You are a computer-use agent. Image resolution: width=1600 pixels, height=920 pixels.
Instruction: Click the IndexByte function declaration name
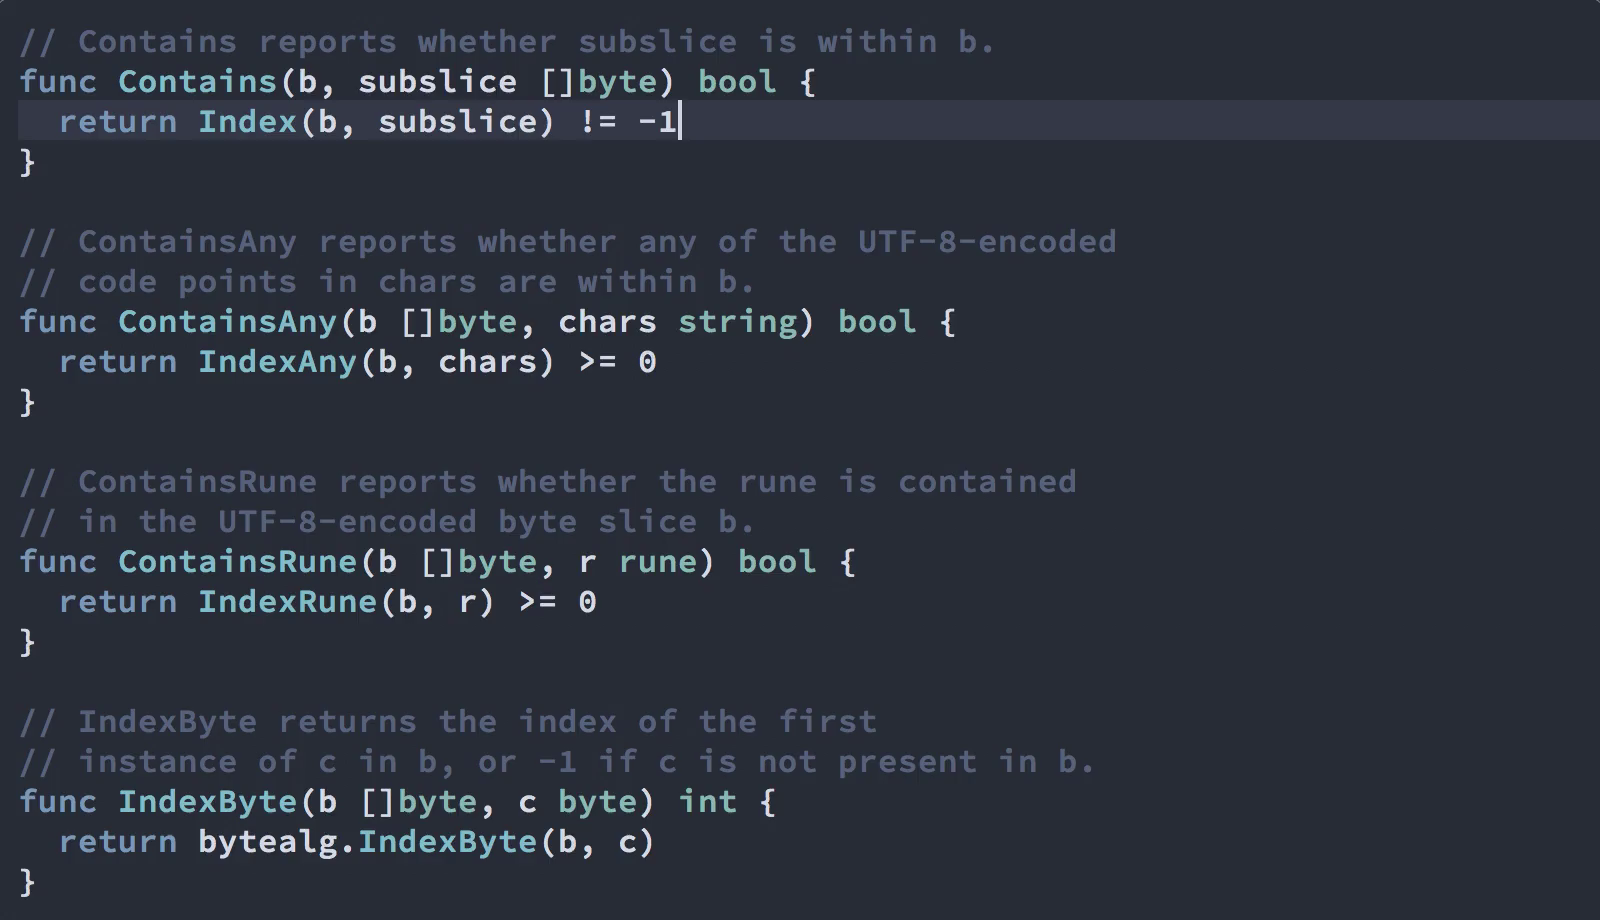[x=208, y=802]
